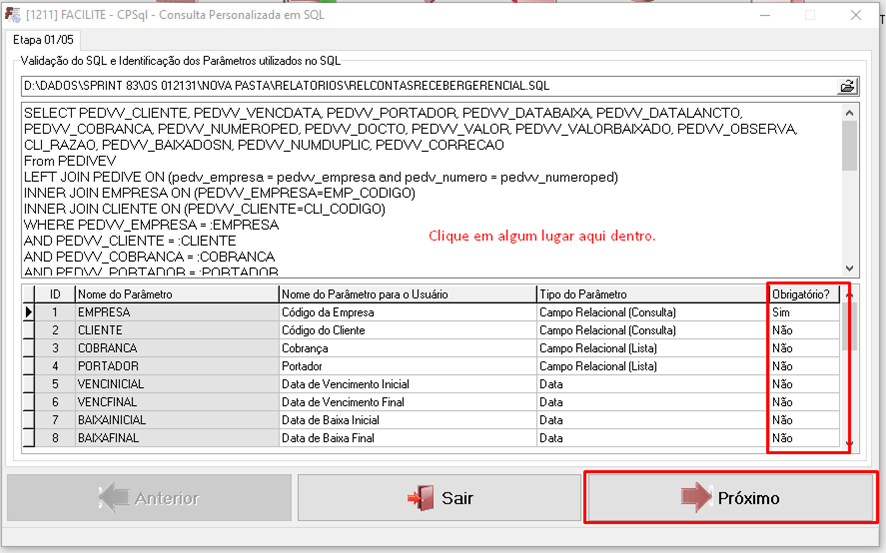The width and height of the screenshot is (886, 553).
Task: Click the open SQL file folder icon
Action: point(848,86)
